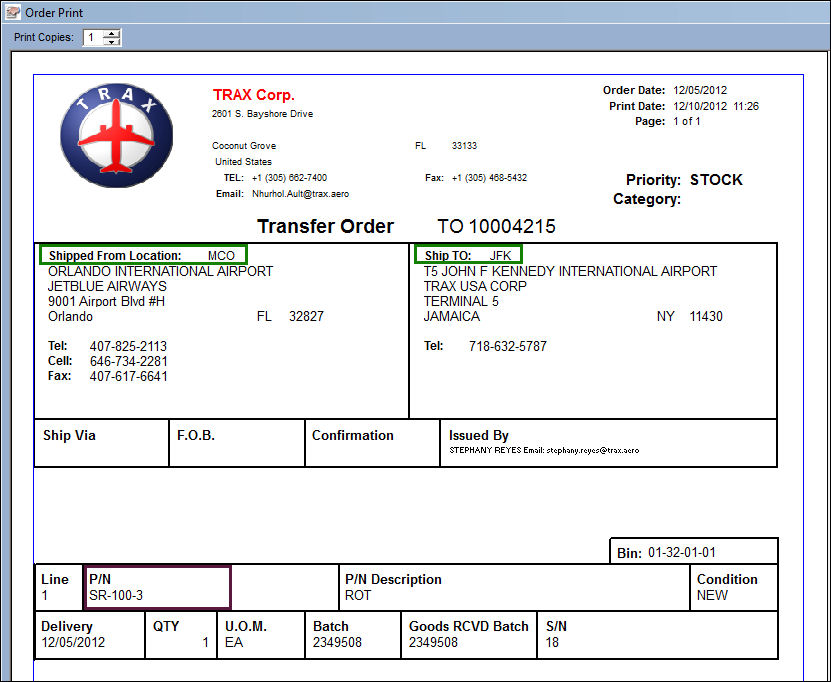This screenshot has width=831, height=682.
Task: Click the email address Nhurhol.Ault@trax.aero
Action: click(x=300, y=194)
